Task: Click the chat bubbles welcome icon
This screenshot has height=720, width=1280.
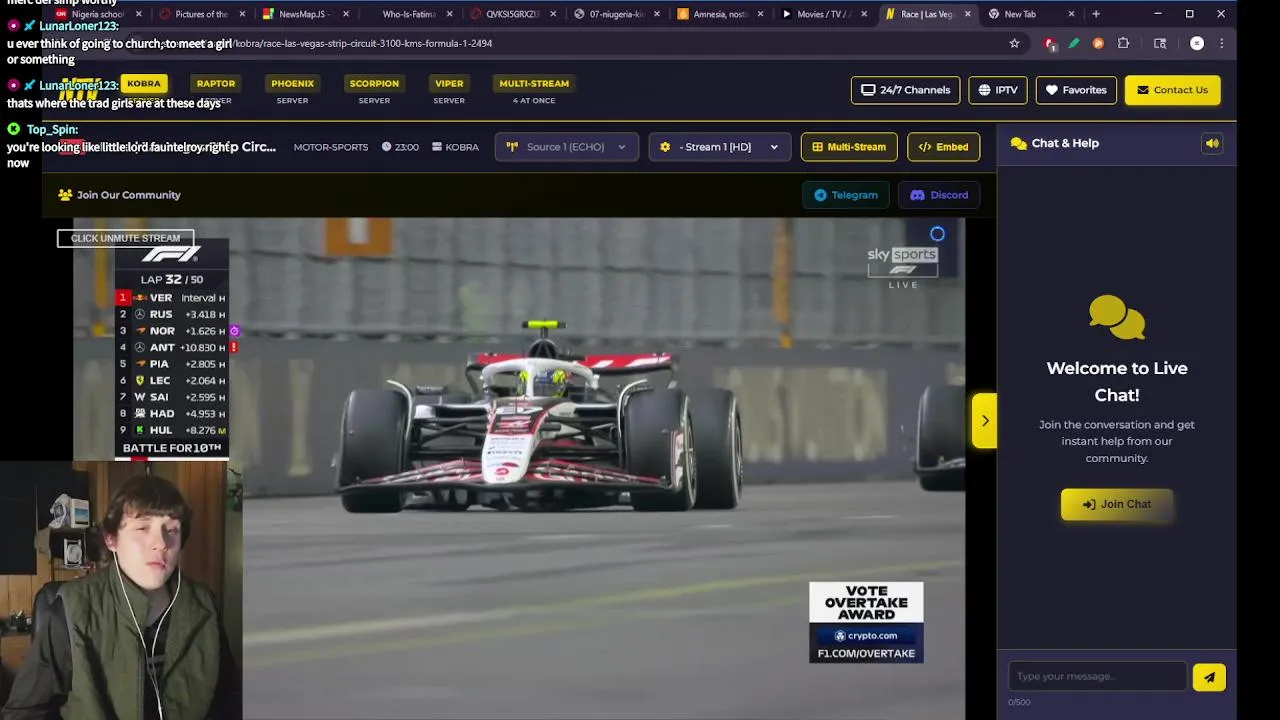Action: (x=1117, y=317)
